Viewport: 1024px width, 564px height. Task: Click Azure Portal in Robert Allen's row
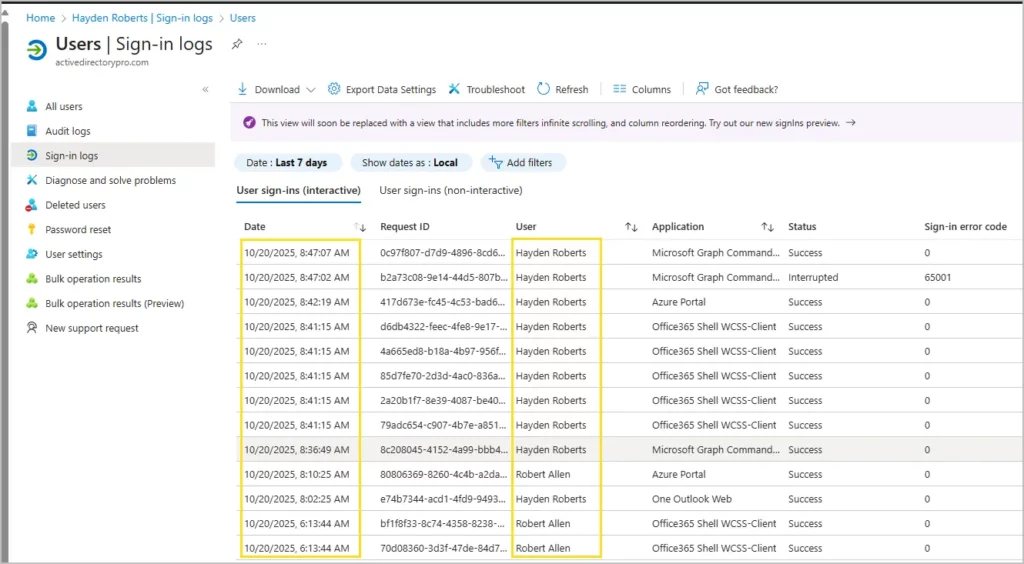[679, 475]
